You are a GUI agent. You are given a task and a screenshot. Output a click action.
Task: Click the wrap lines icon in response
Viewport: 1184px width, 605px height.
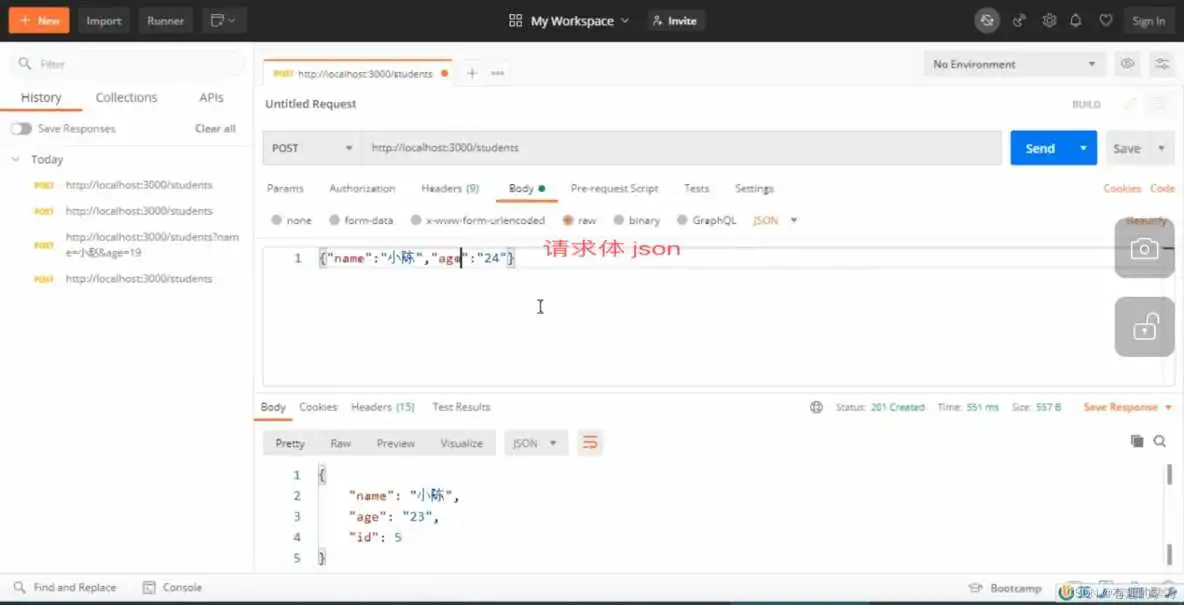590,443
